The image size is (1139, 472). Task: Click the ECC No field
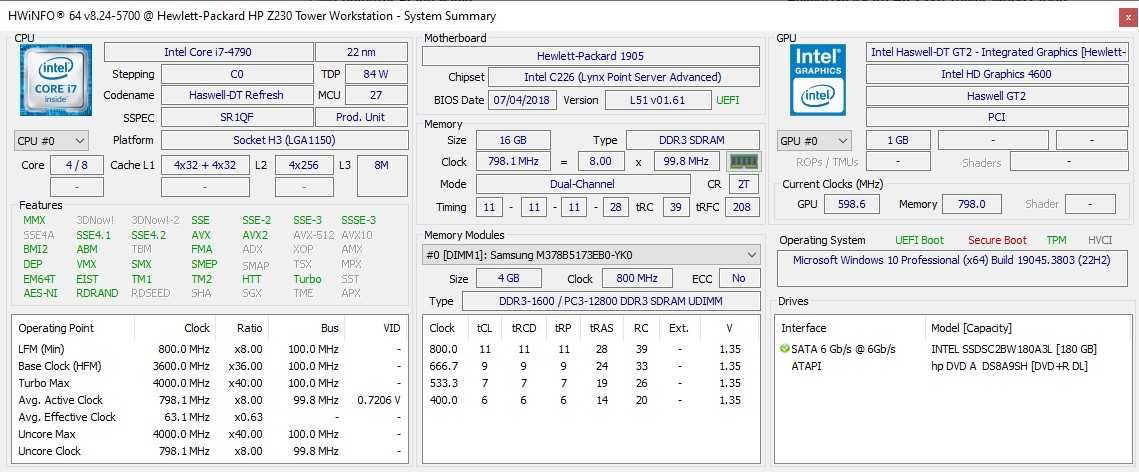click(739, 278)
